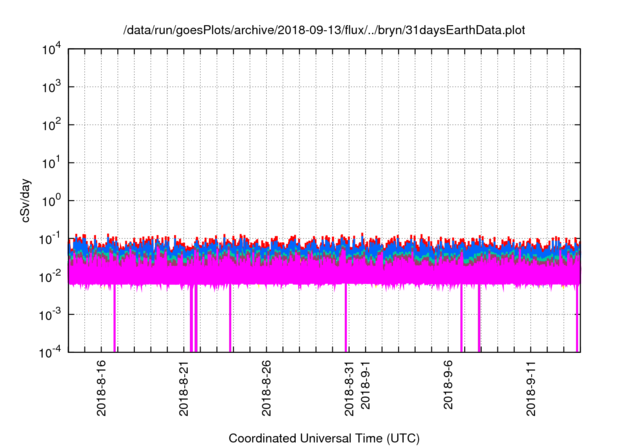Click the 2018-9-11 date label
The height and width of the screenshot is (448, 640).
coord(531,388)
